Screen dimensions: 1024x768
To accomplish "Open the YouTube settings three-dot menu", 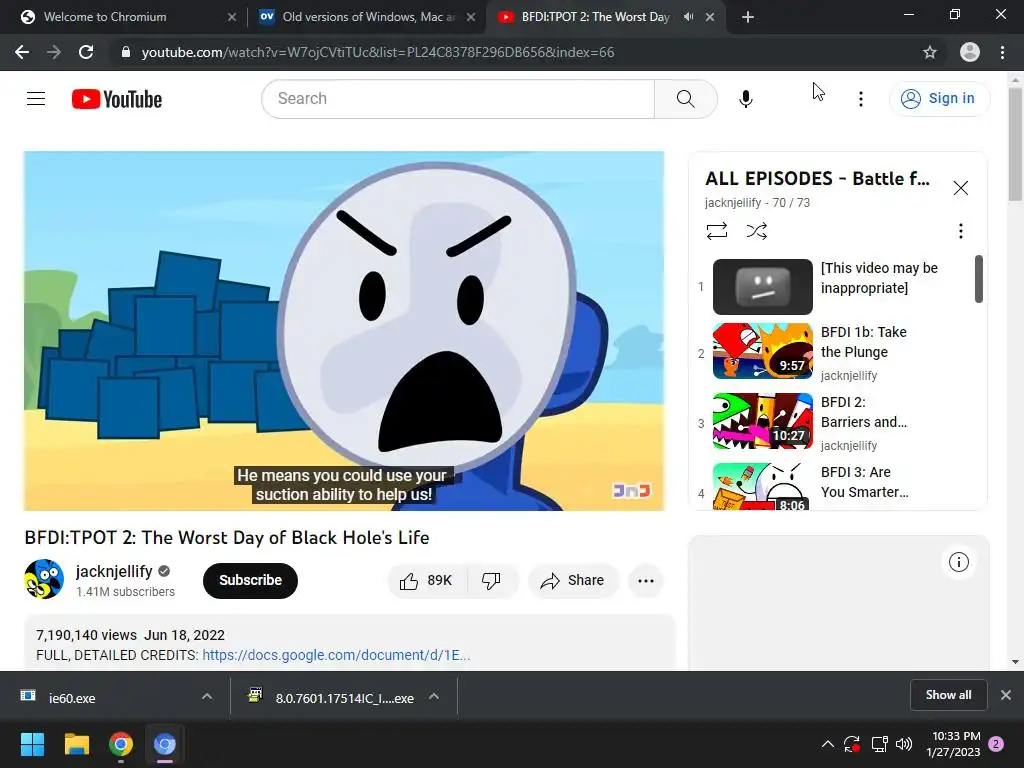I will click(861, 99).
